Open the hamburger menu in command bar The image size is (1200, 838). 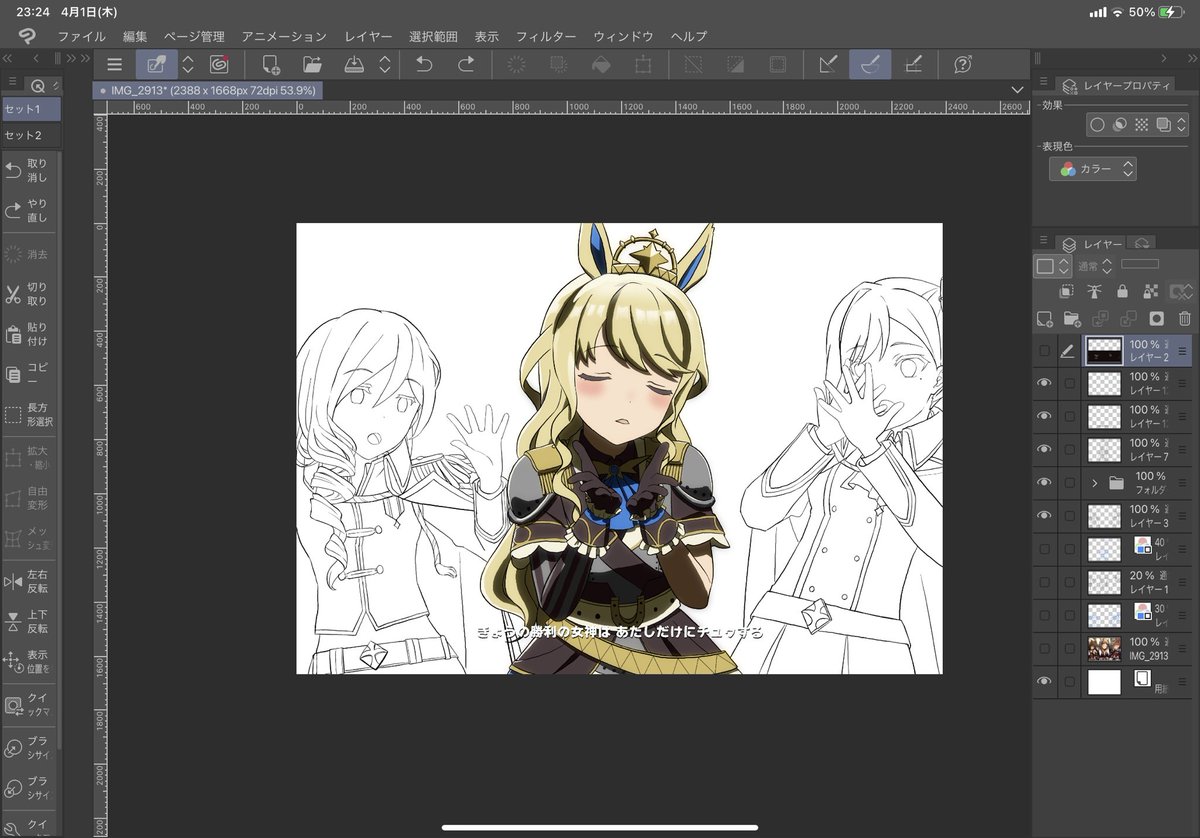pyautogui.click(x=115, y=65)
